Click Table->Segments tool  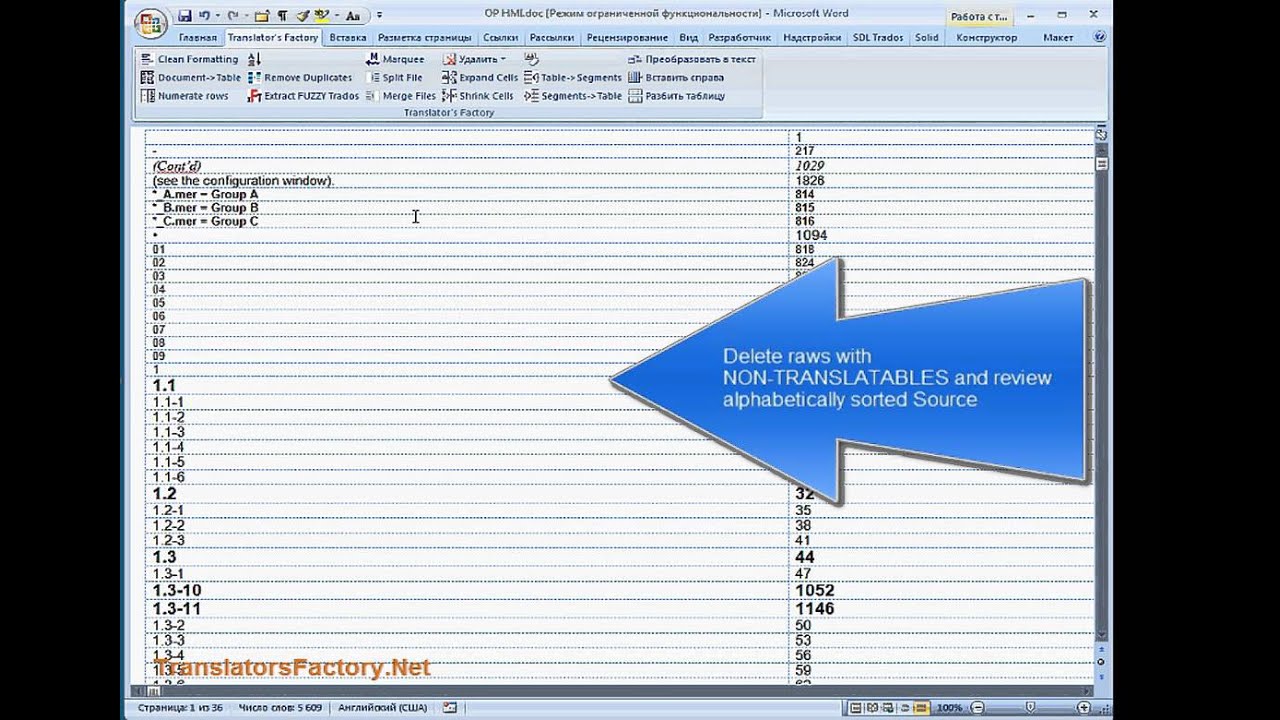pyautogui.click(x=573, y=77)
